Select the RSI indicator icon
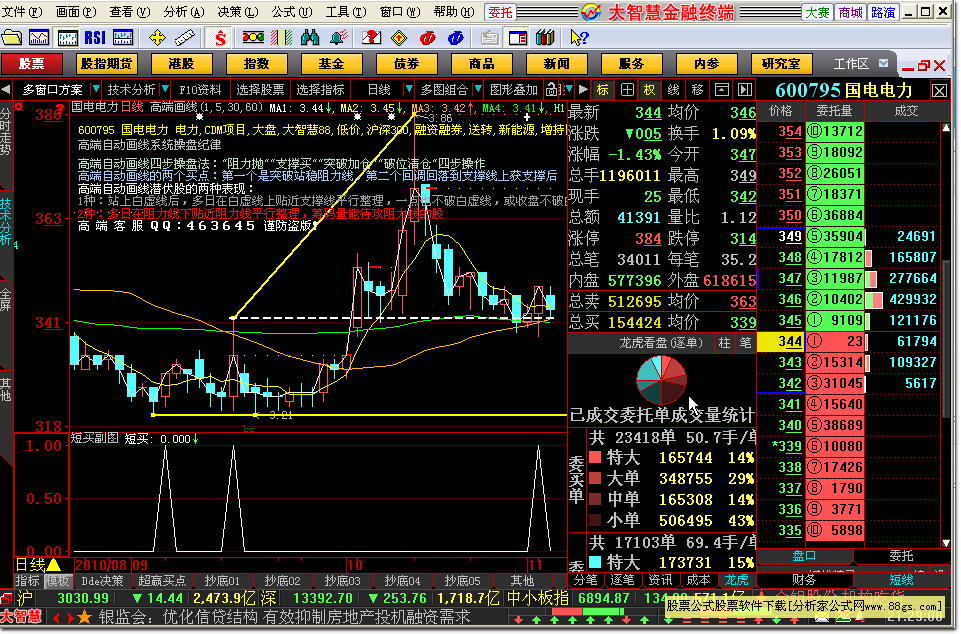The width and height of the screenshot is (961, 634). point(95,38)
